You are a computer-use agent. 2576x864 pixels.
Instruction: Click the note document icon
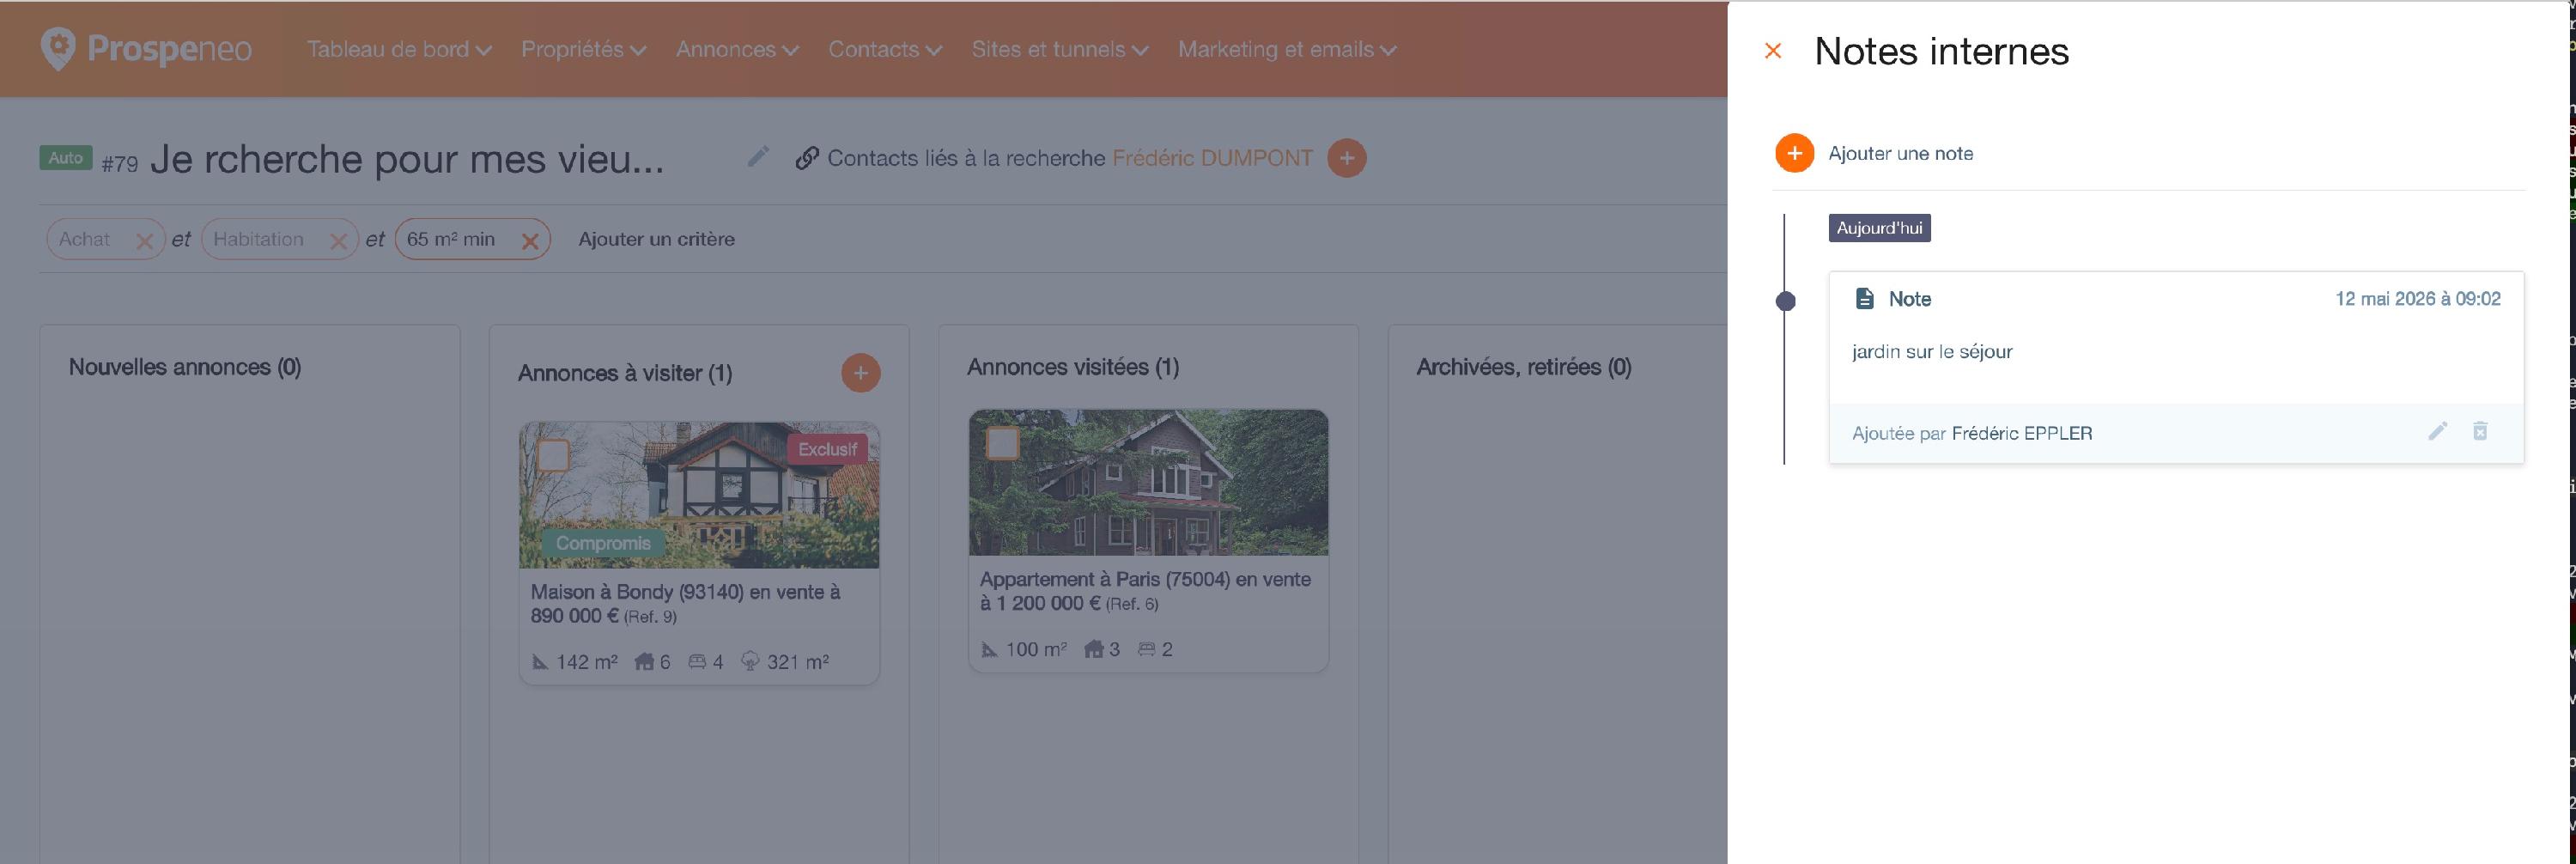pos(1864,298)
